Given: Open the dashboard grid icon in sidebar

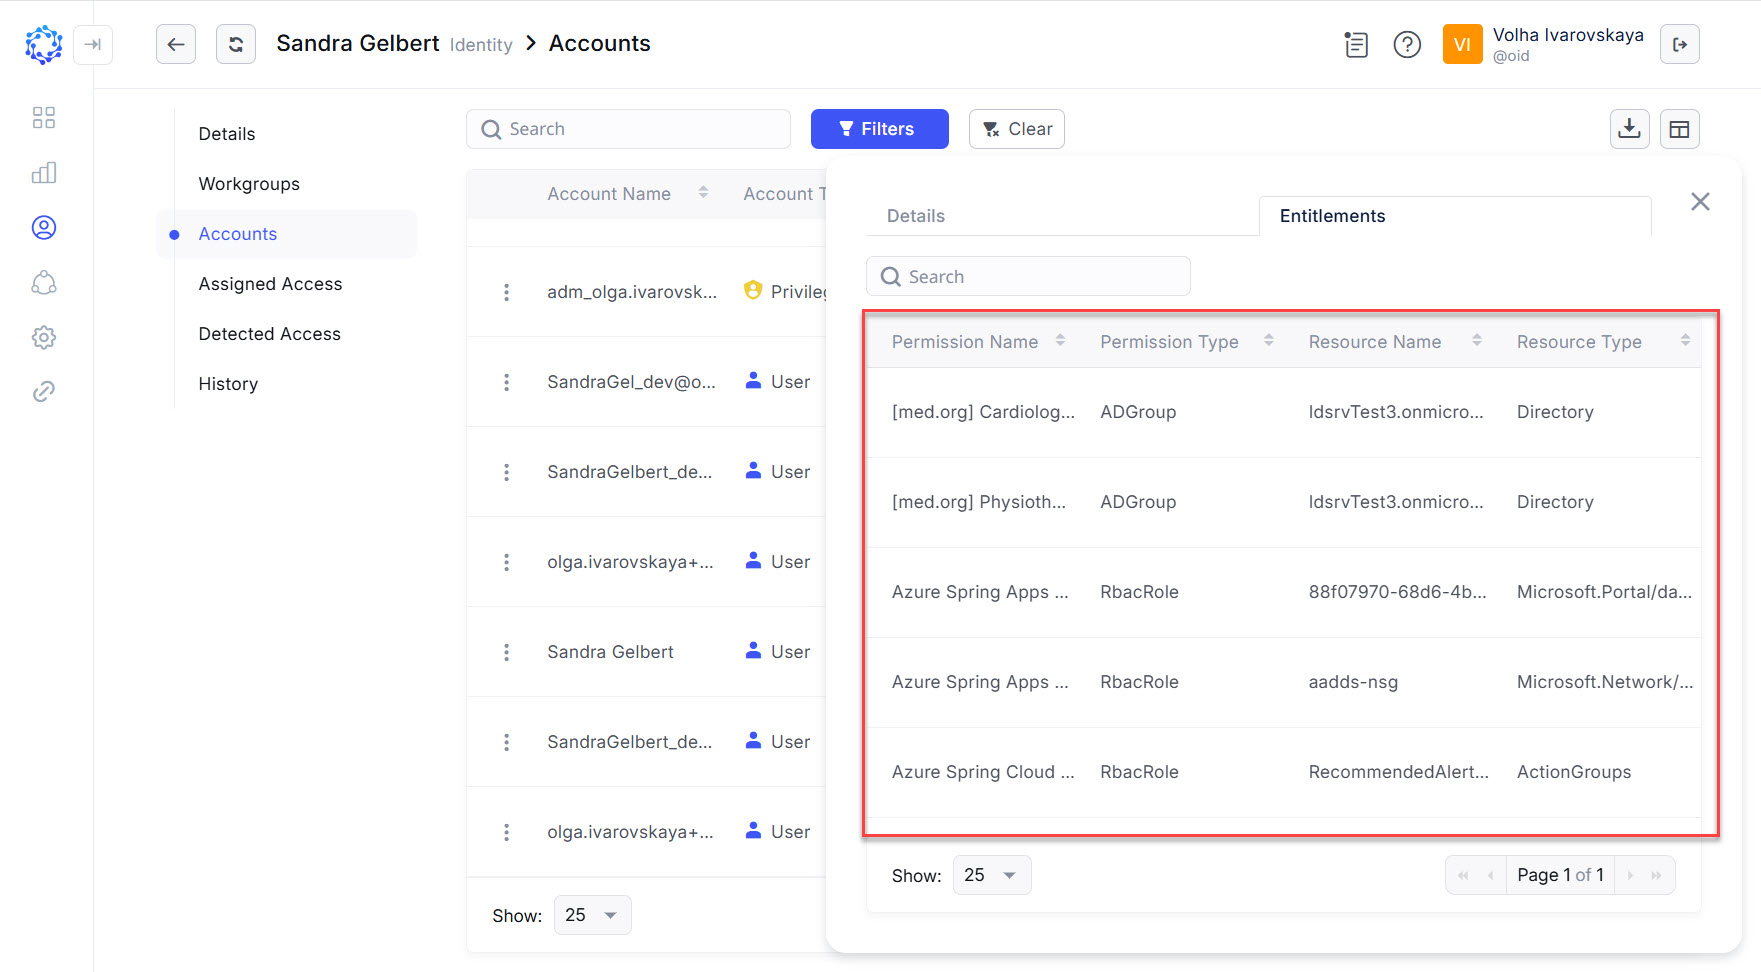Looking at the screenshot, I should tap(44, 118).
